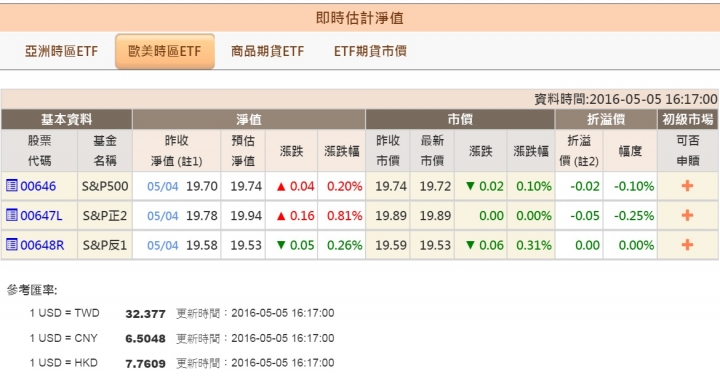Click the orange plus for S&P500 row
The image size is (720, 377).
point(687,186)
